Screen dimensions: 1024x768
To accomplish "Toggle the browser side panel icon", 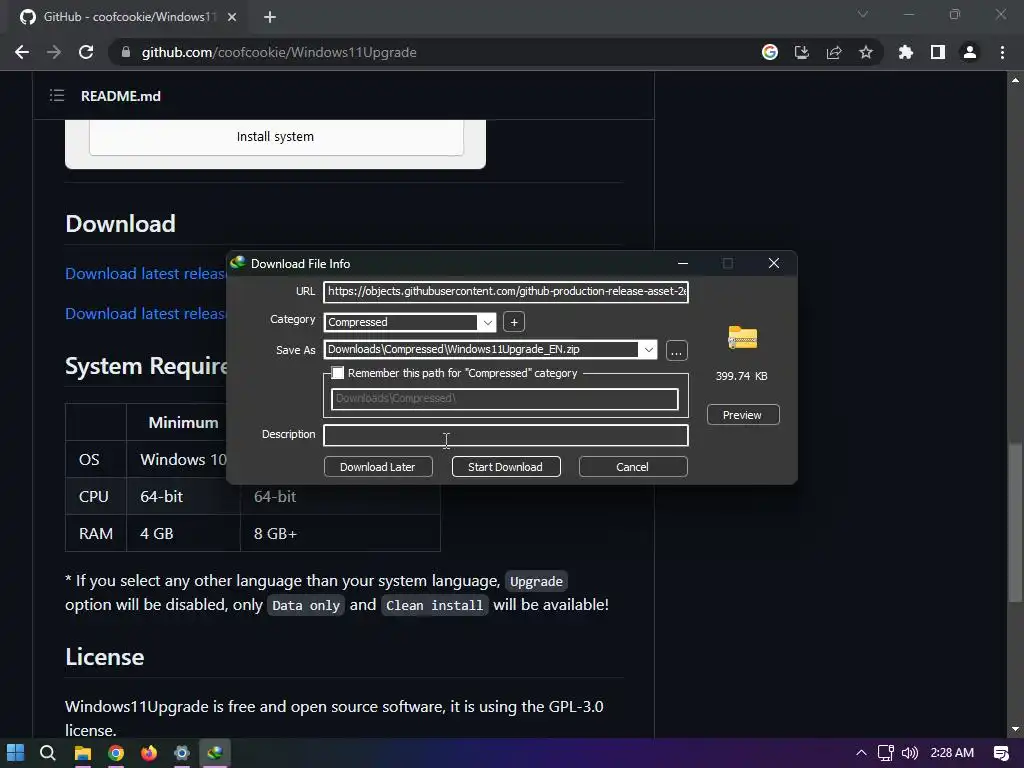I will [x=937, y=52].
